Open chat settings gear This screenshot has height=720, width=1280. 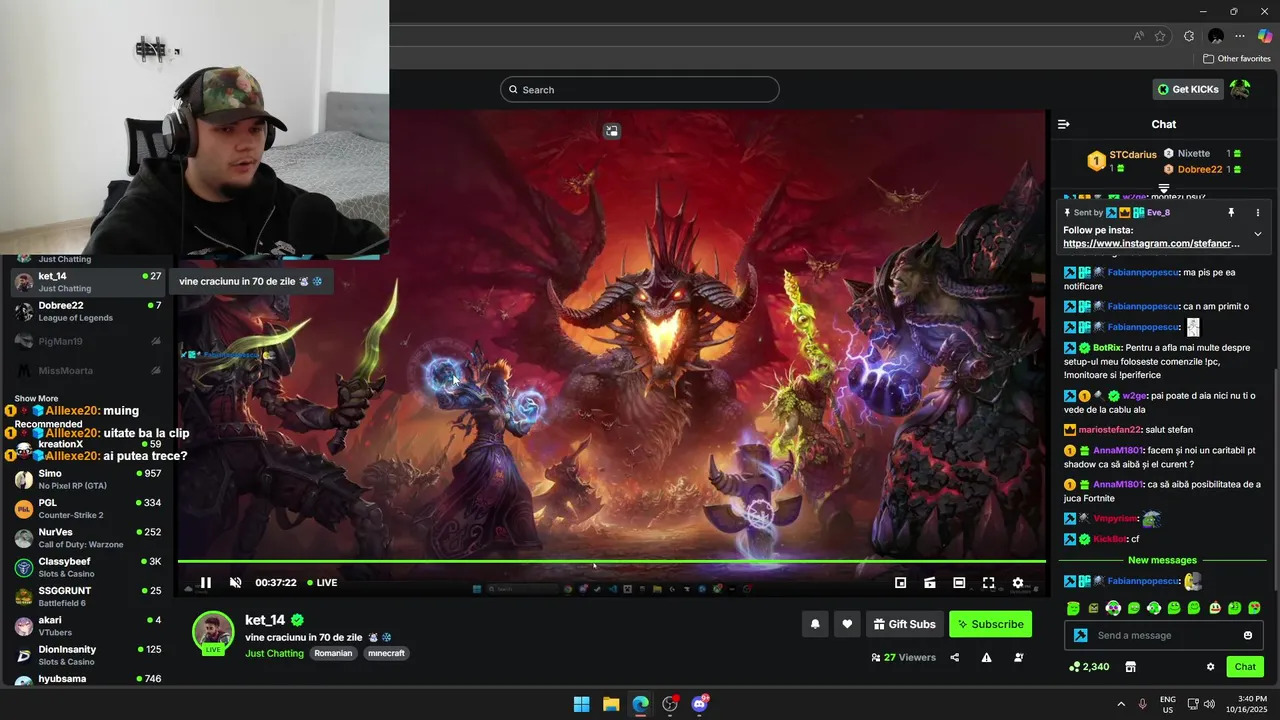pos(1210,667)
